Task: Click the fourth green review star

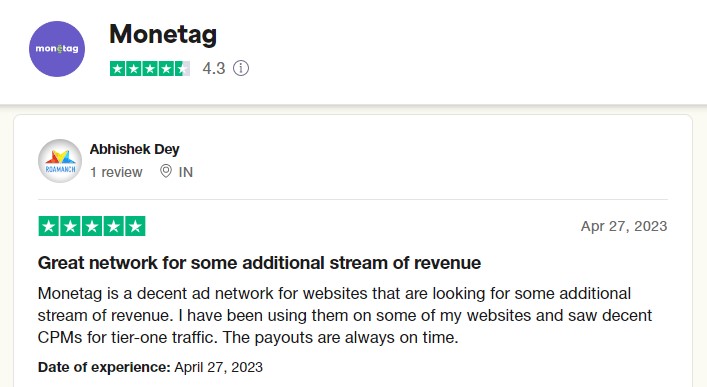Action: (x=114, y=226)
